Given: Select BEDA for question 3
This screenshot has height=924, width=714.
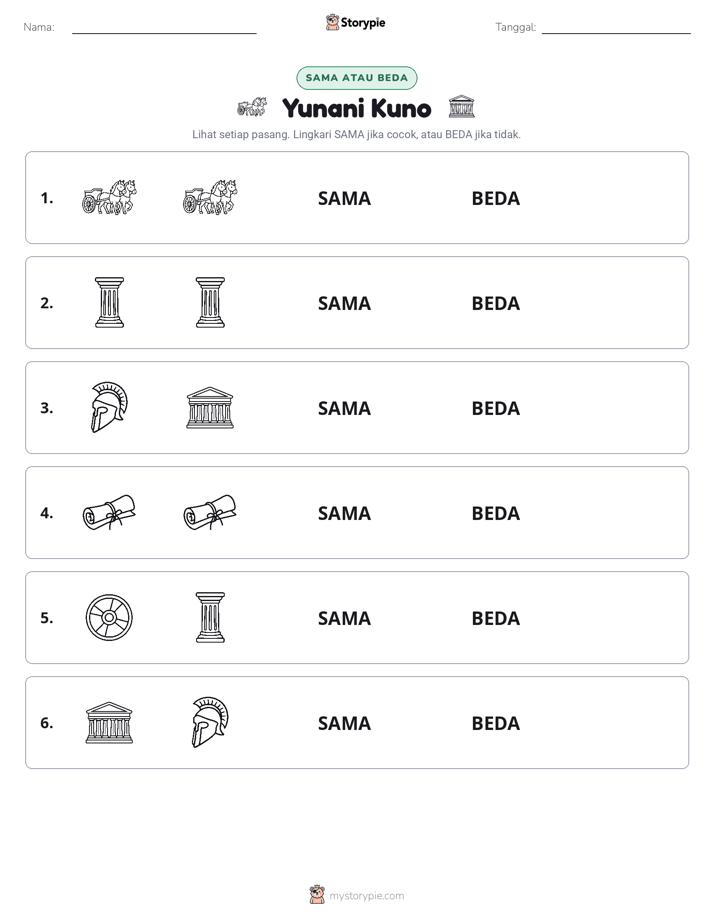Looking at the screenshot, I should pos(496,408).
